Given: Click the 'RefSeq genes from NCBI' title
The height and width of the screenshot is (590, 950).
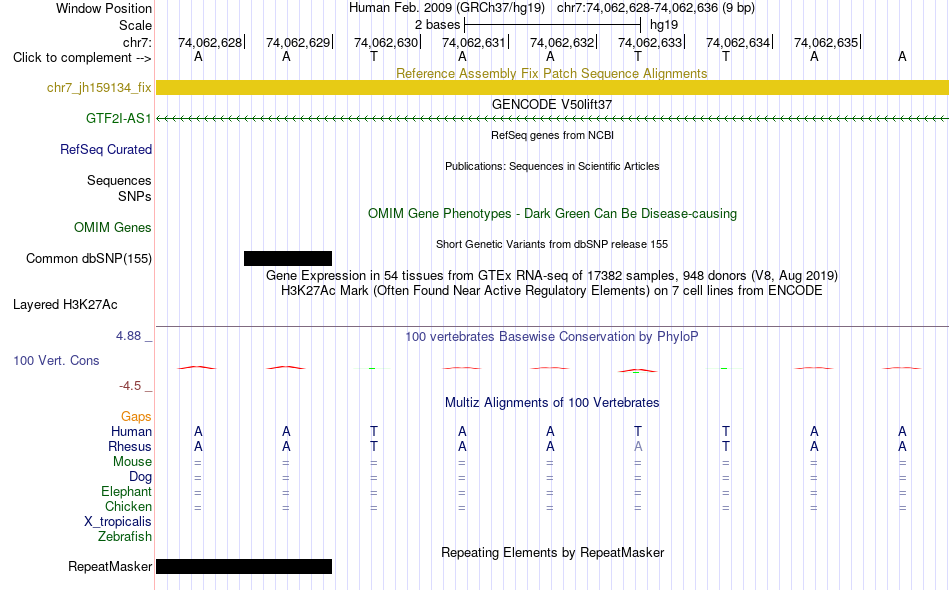Looking at the screenshot, I should point(552,135).
